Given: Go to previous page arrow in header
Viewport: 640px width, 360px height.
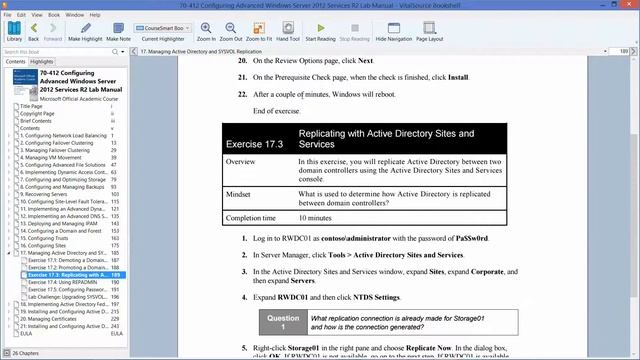Looking at the screenshot, I should click(134, 51).
